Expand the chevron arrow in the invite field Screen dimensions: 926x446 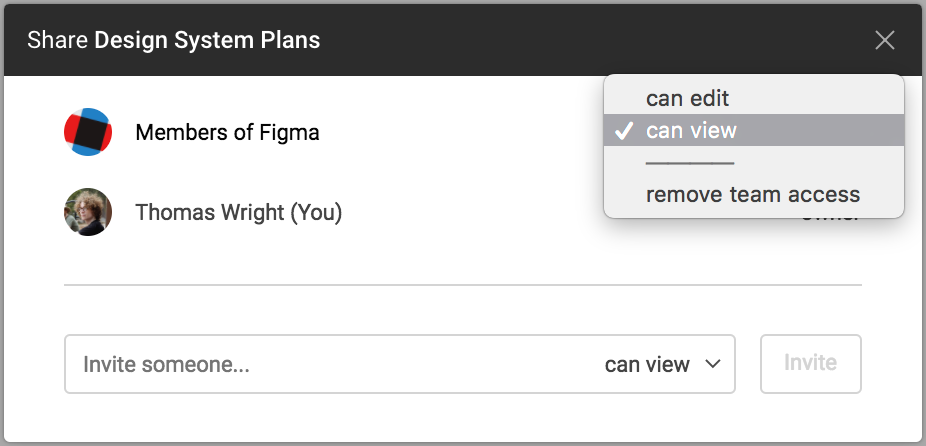[x=713, y=364]
